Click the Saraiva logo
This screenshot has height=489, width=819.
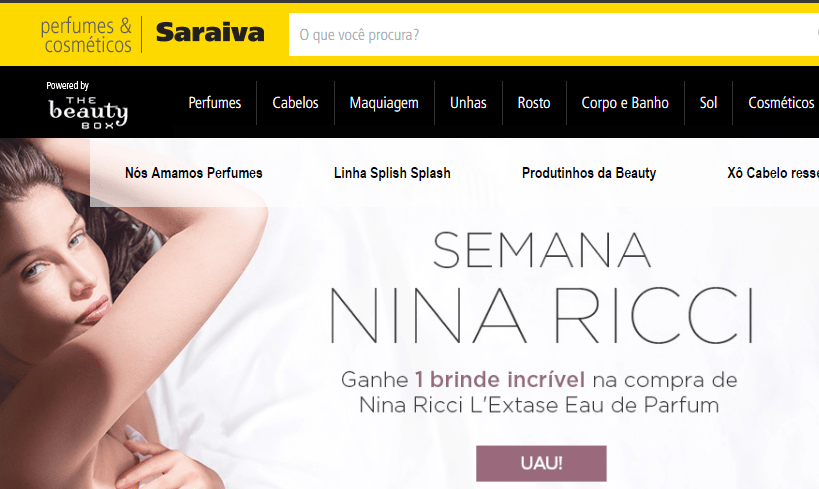click(210, 33)
